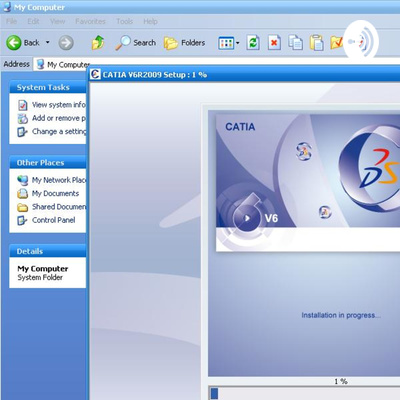The height and width of the screenshot is (400, 400).
Task: Open the Tools menu
Action: (x=124, y=21)
